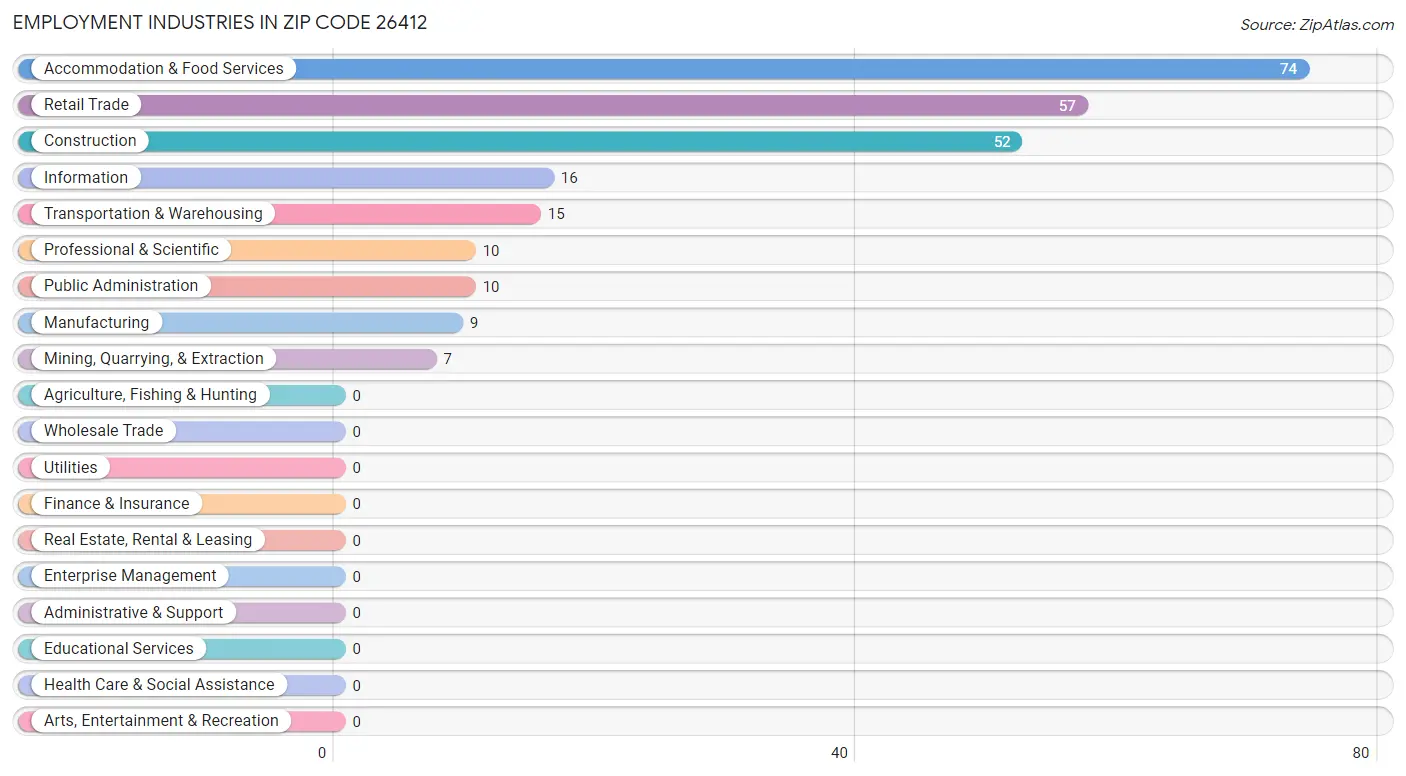Viewport: 1406px width, 776px height.
Task: Click the blue Accommodation & Food Services bar
Action: 664,69
